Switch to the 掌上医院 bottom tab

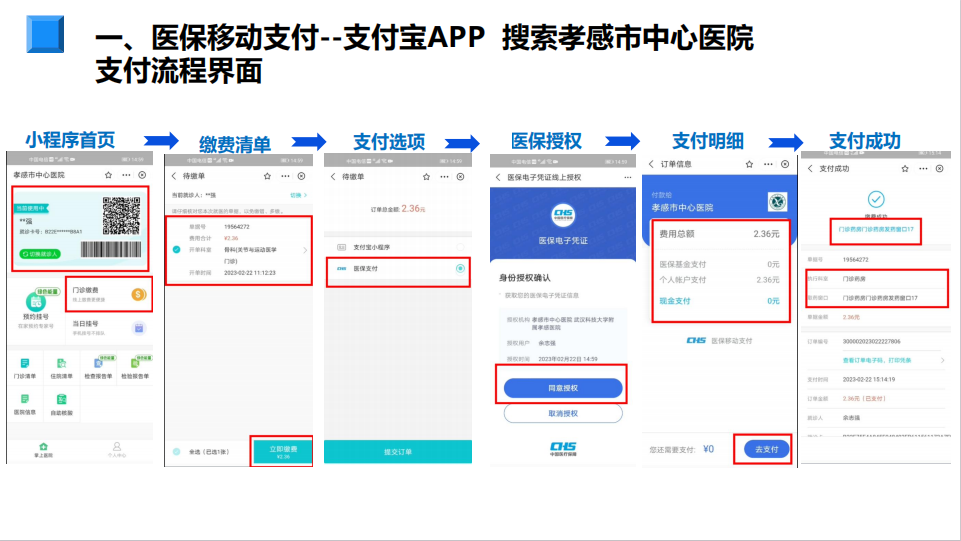(43, 450)
